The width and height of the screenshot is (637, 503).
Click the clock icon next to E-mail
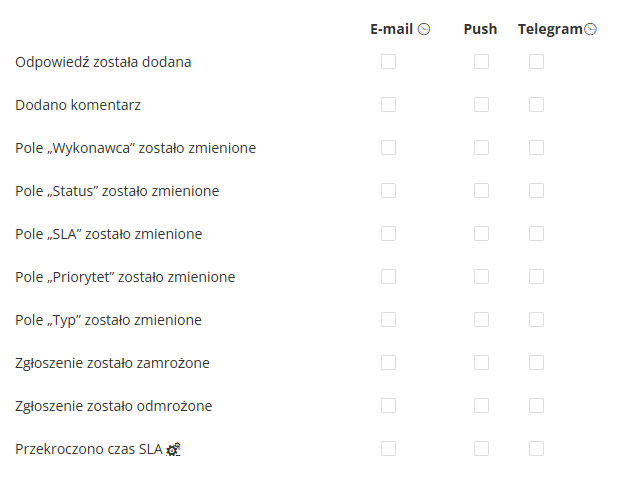point(424,29)
